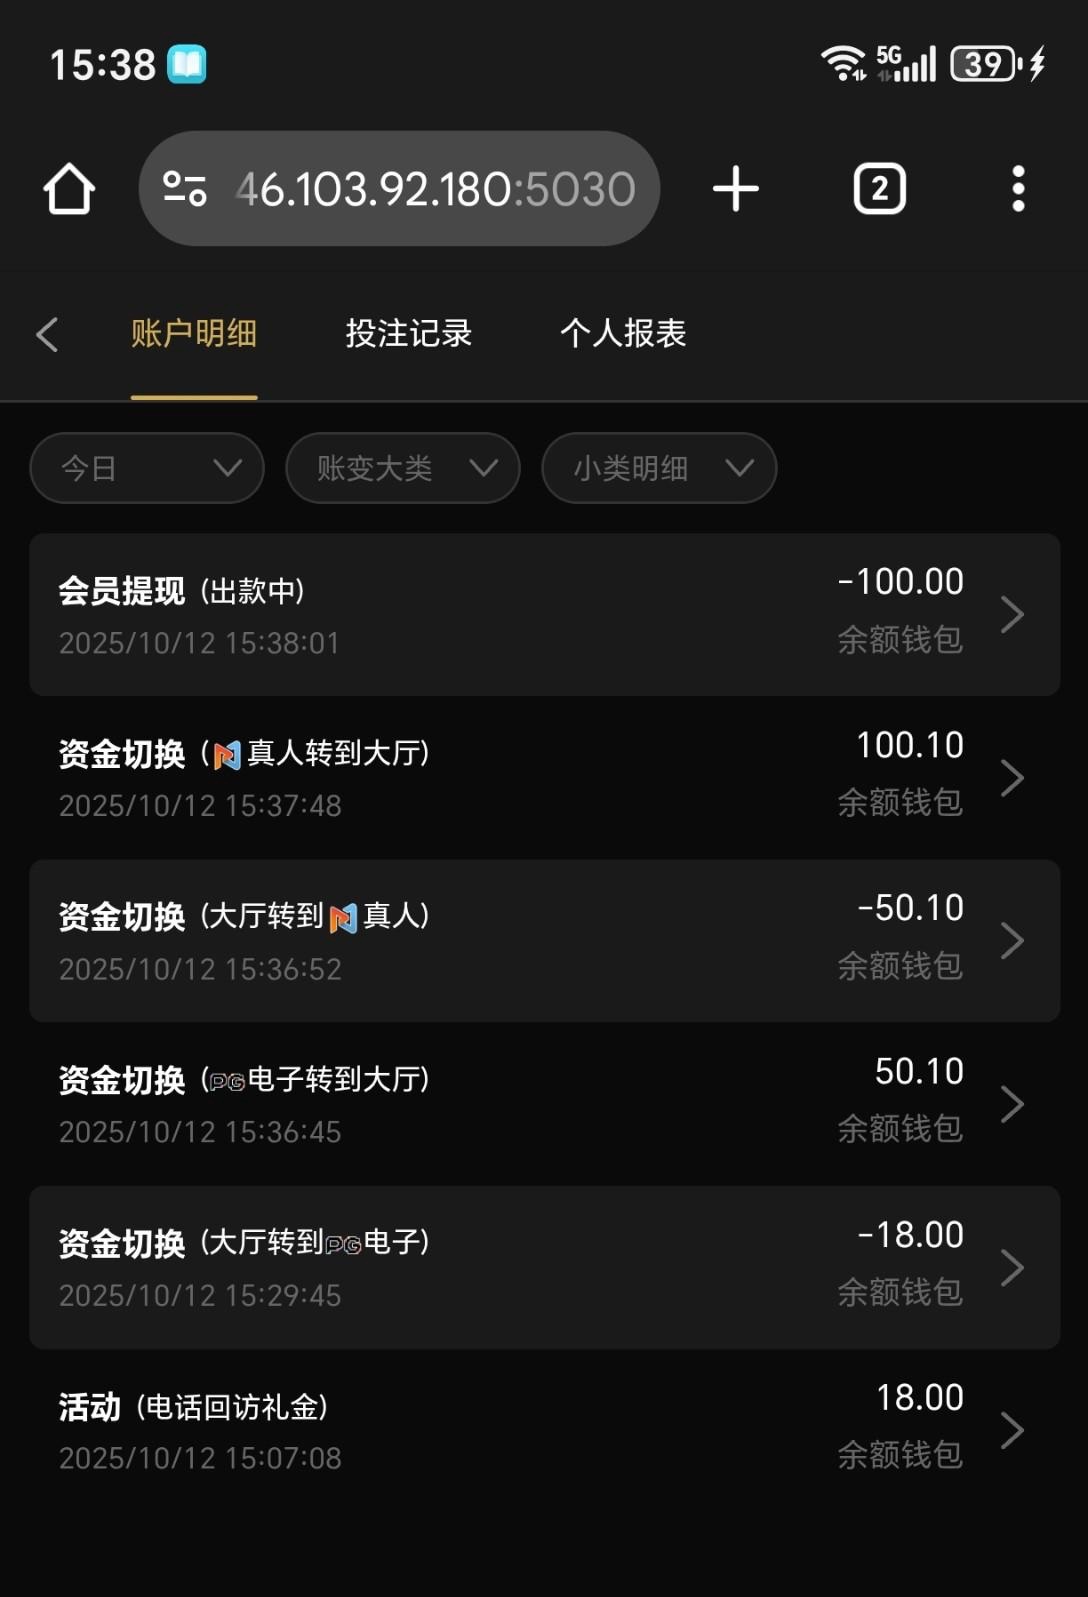Tap the reading mode icon in status bar

186,65
